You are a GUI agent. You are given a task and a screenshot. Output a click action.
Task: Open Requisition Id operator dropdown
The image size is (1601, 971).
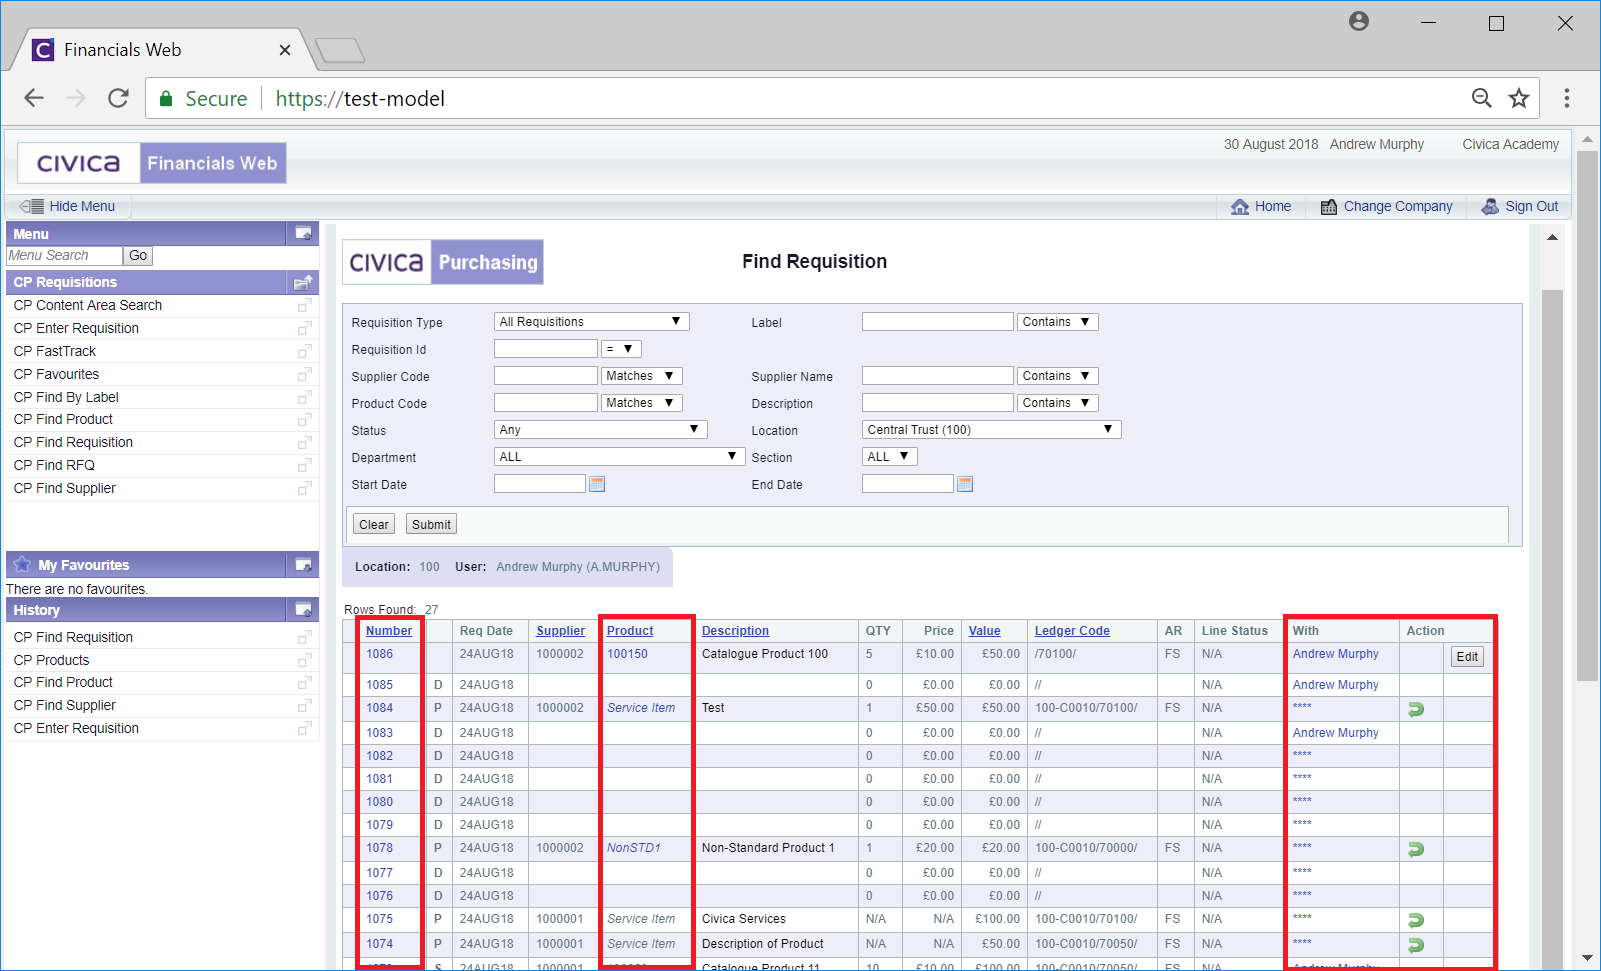(621, 349)
